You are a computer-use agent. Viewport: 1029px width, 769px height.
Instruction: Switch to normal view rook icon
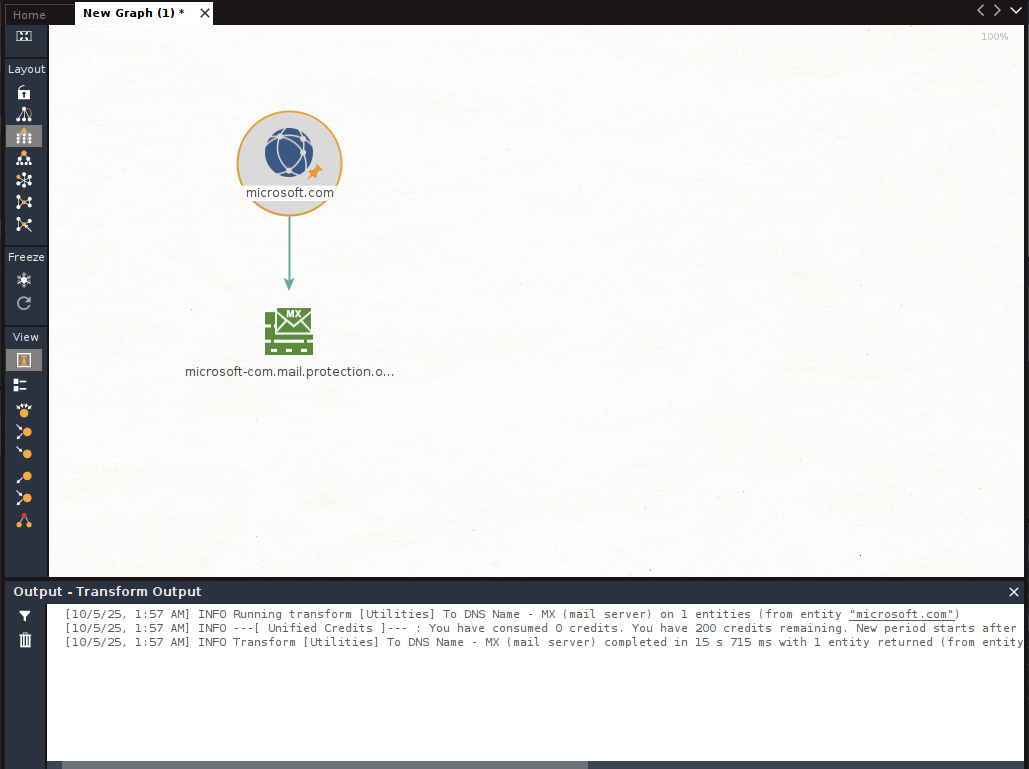[x=24, y=360]
